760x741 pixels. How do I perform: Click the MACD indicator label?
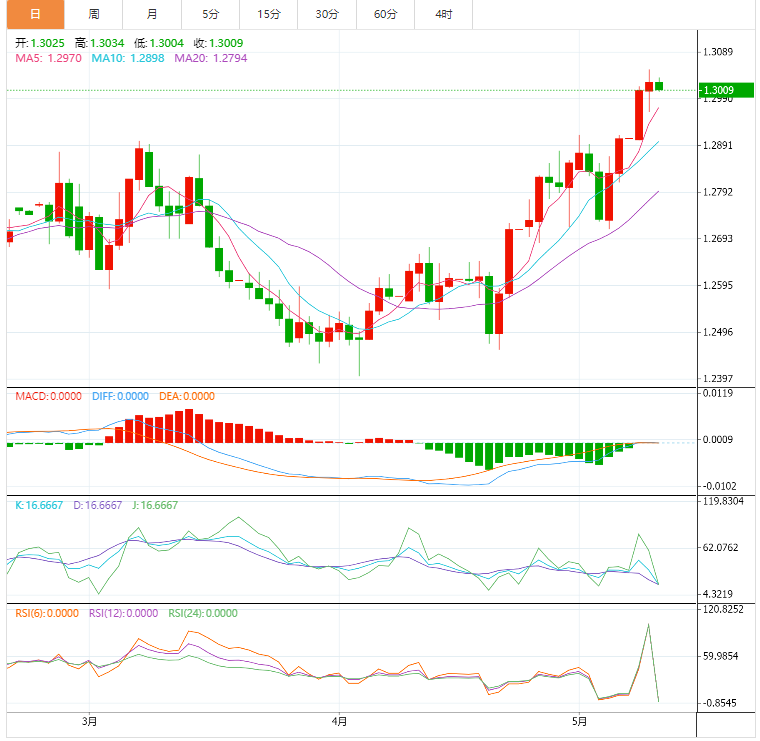(x=49, y=397)
